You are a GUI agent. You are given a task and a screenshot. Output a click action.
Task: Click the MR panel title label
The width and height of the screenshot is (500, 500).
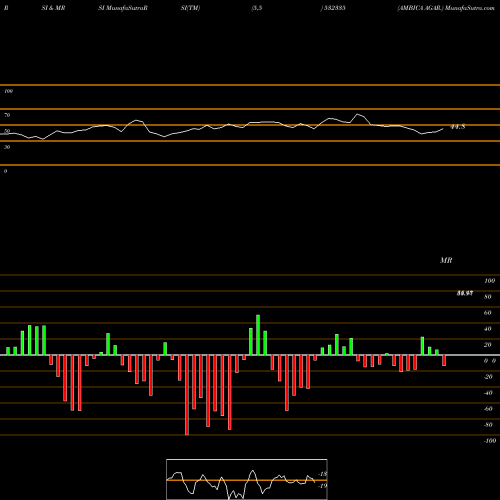click(446, 260)
